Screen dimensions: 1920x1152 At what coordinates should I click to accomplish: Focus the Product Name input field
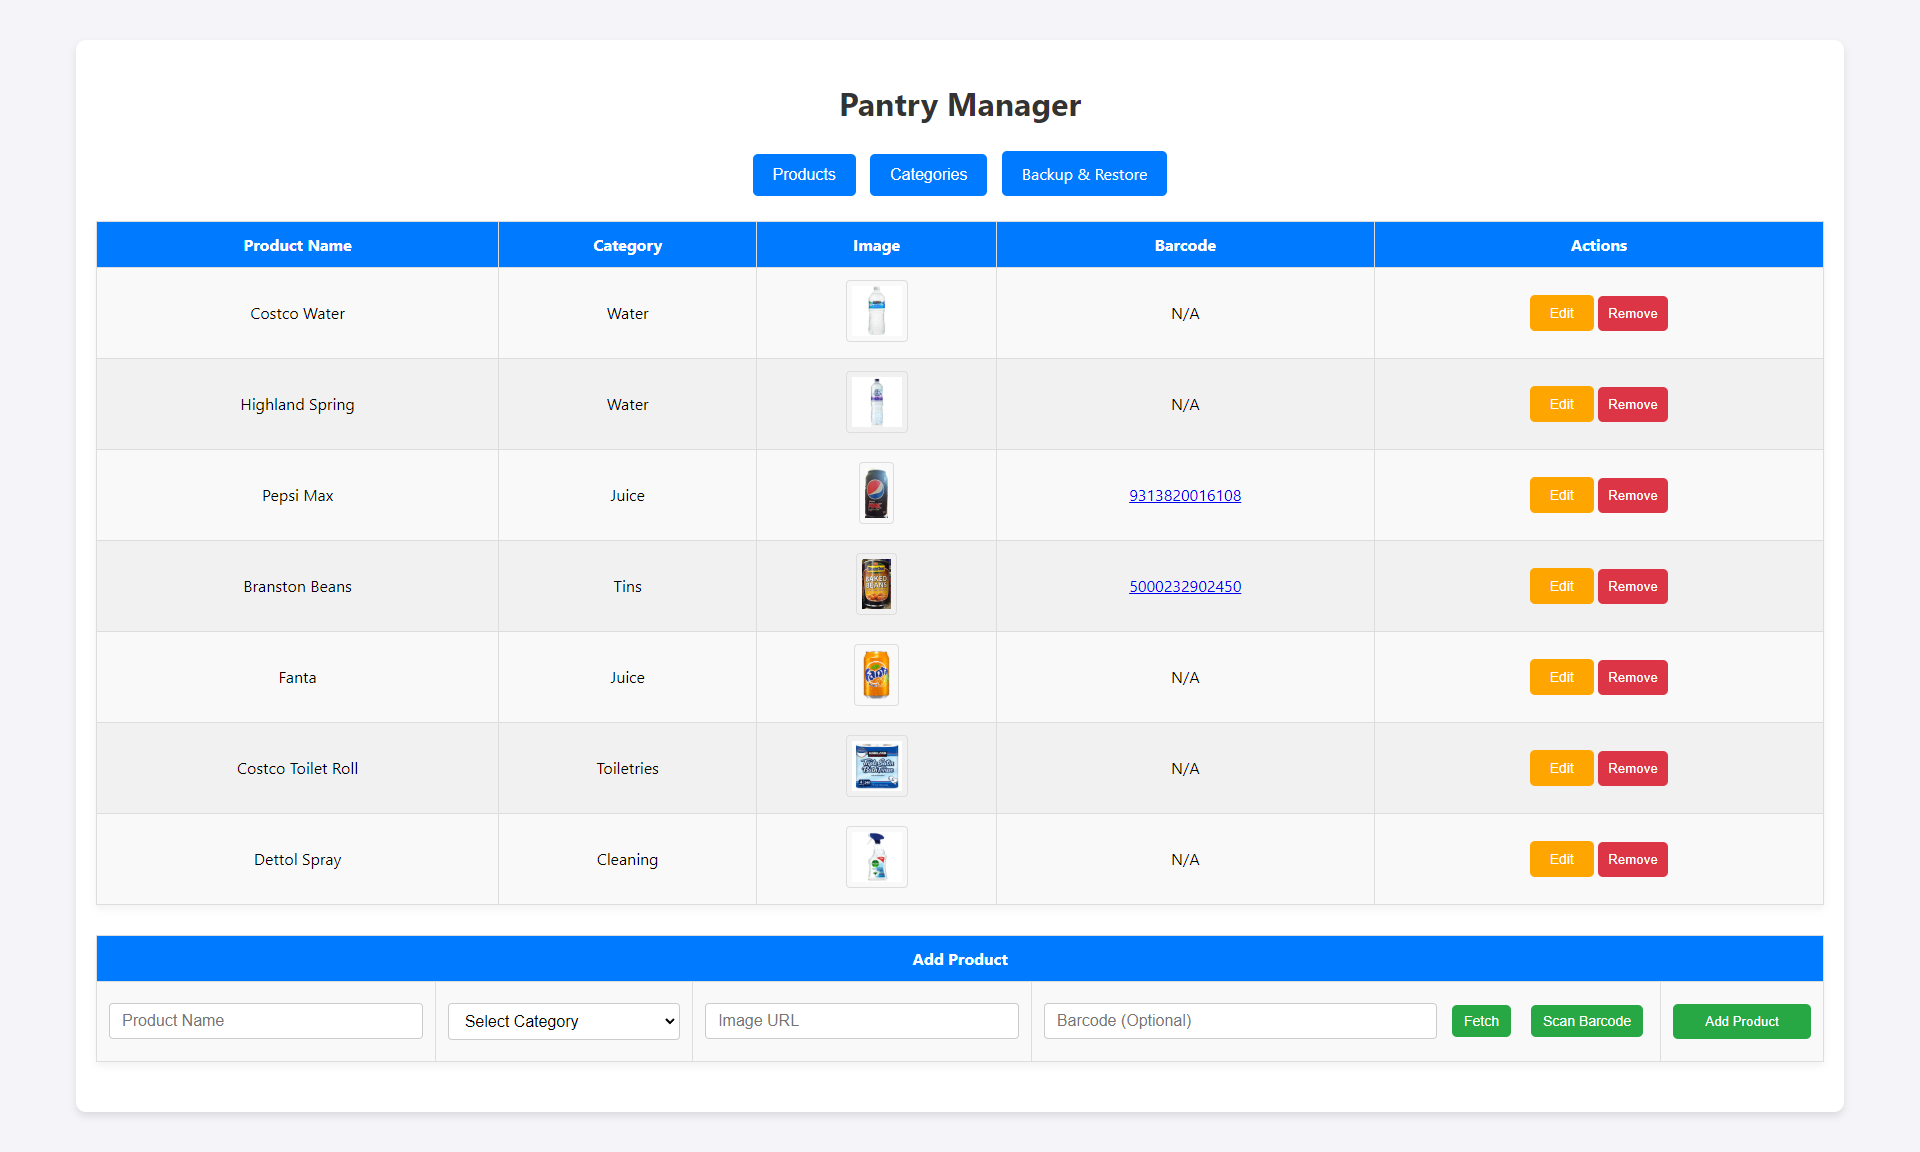266,1021
